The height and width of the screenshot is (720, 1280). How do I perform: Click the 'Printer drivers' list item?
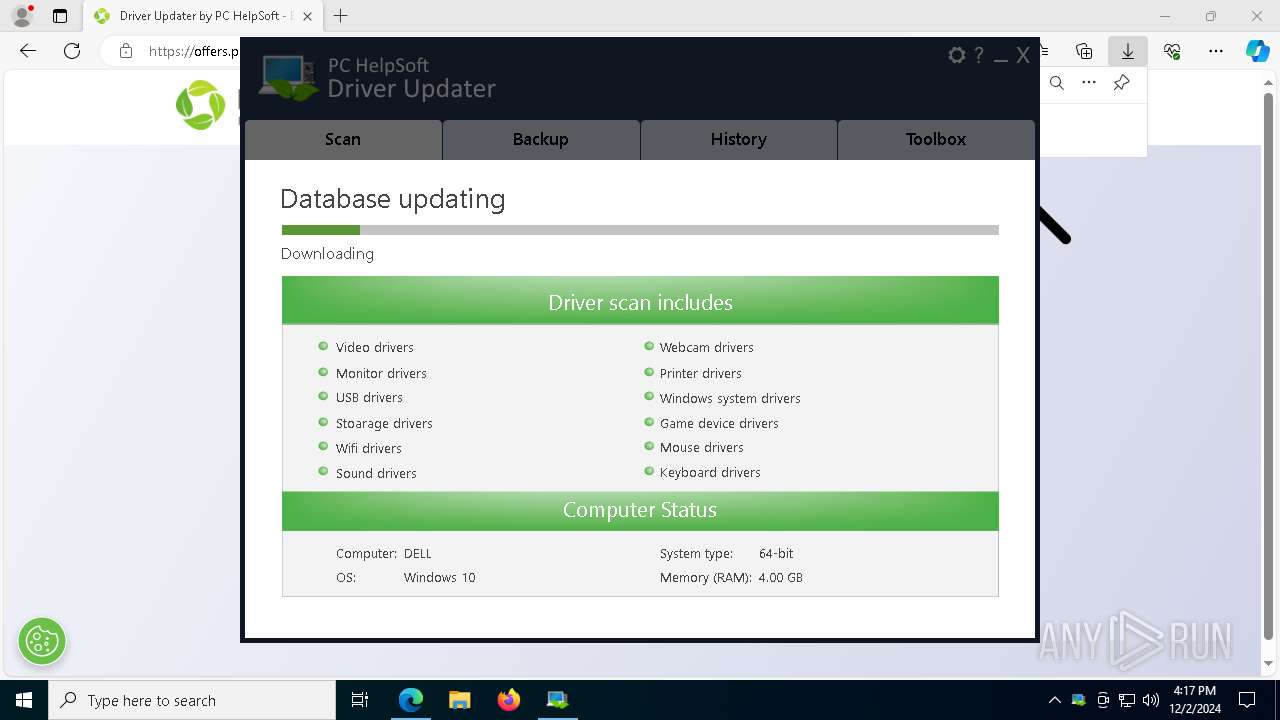(700, 373)
